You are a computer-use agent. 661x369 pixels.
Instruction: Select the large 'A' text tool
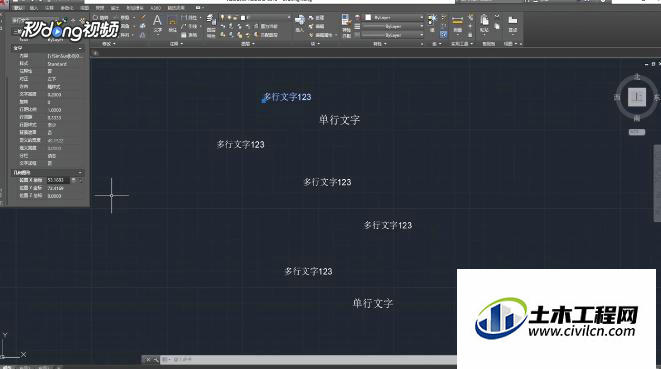tap(157, 21)
